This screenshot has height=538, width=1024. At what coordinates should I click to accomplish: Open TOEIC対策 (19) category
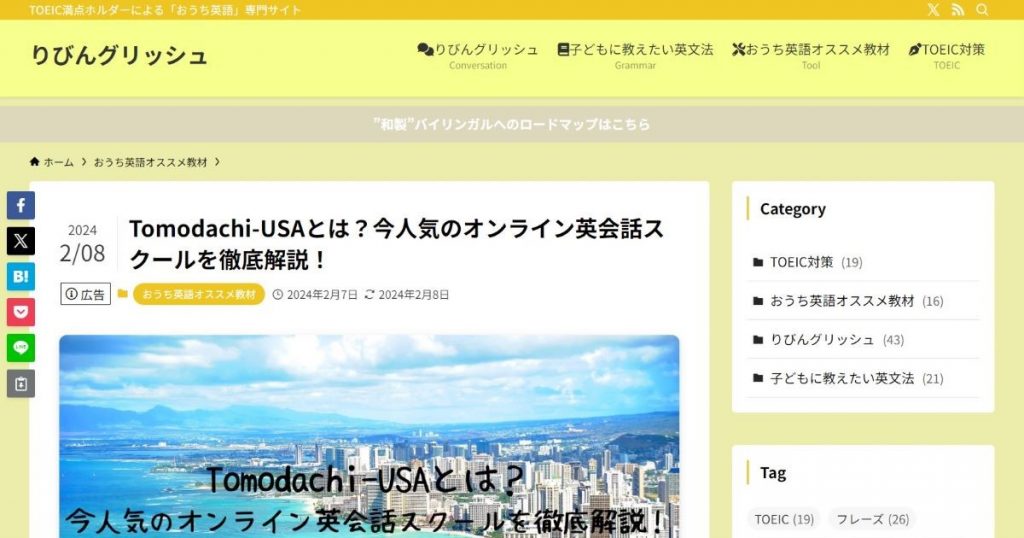[x=863, y=262]
